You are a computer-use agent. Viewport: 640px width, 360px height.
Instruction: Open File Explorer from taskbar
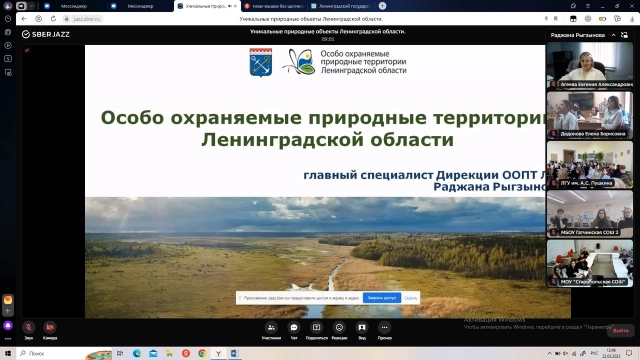tap(169, 353)
